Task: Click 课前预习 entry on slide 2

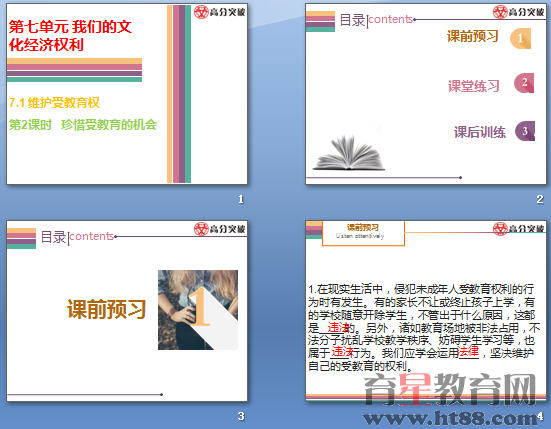Action: tap(473, 36)
